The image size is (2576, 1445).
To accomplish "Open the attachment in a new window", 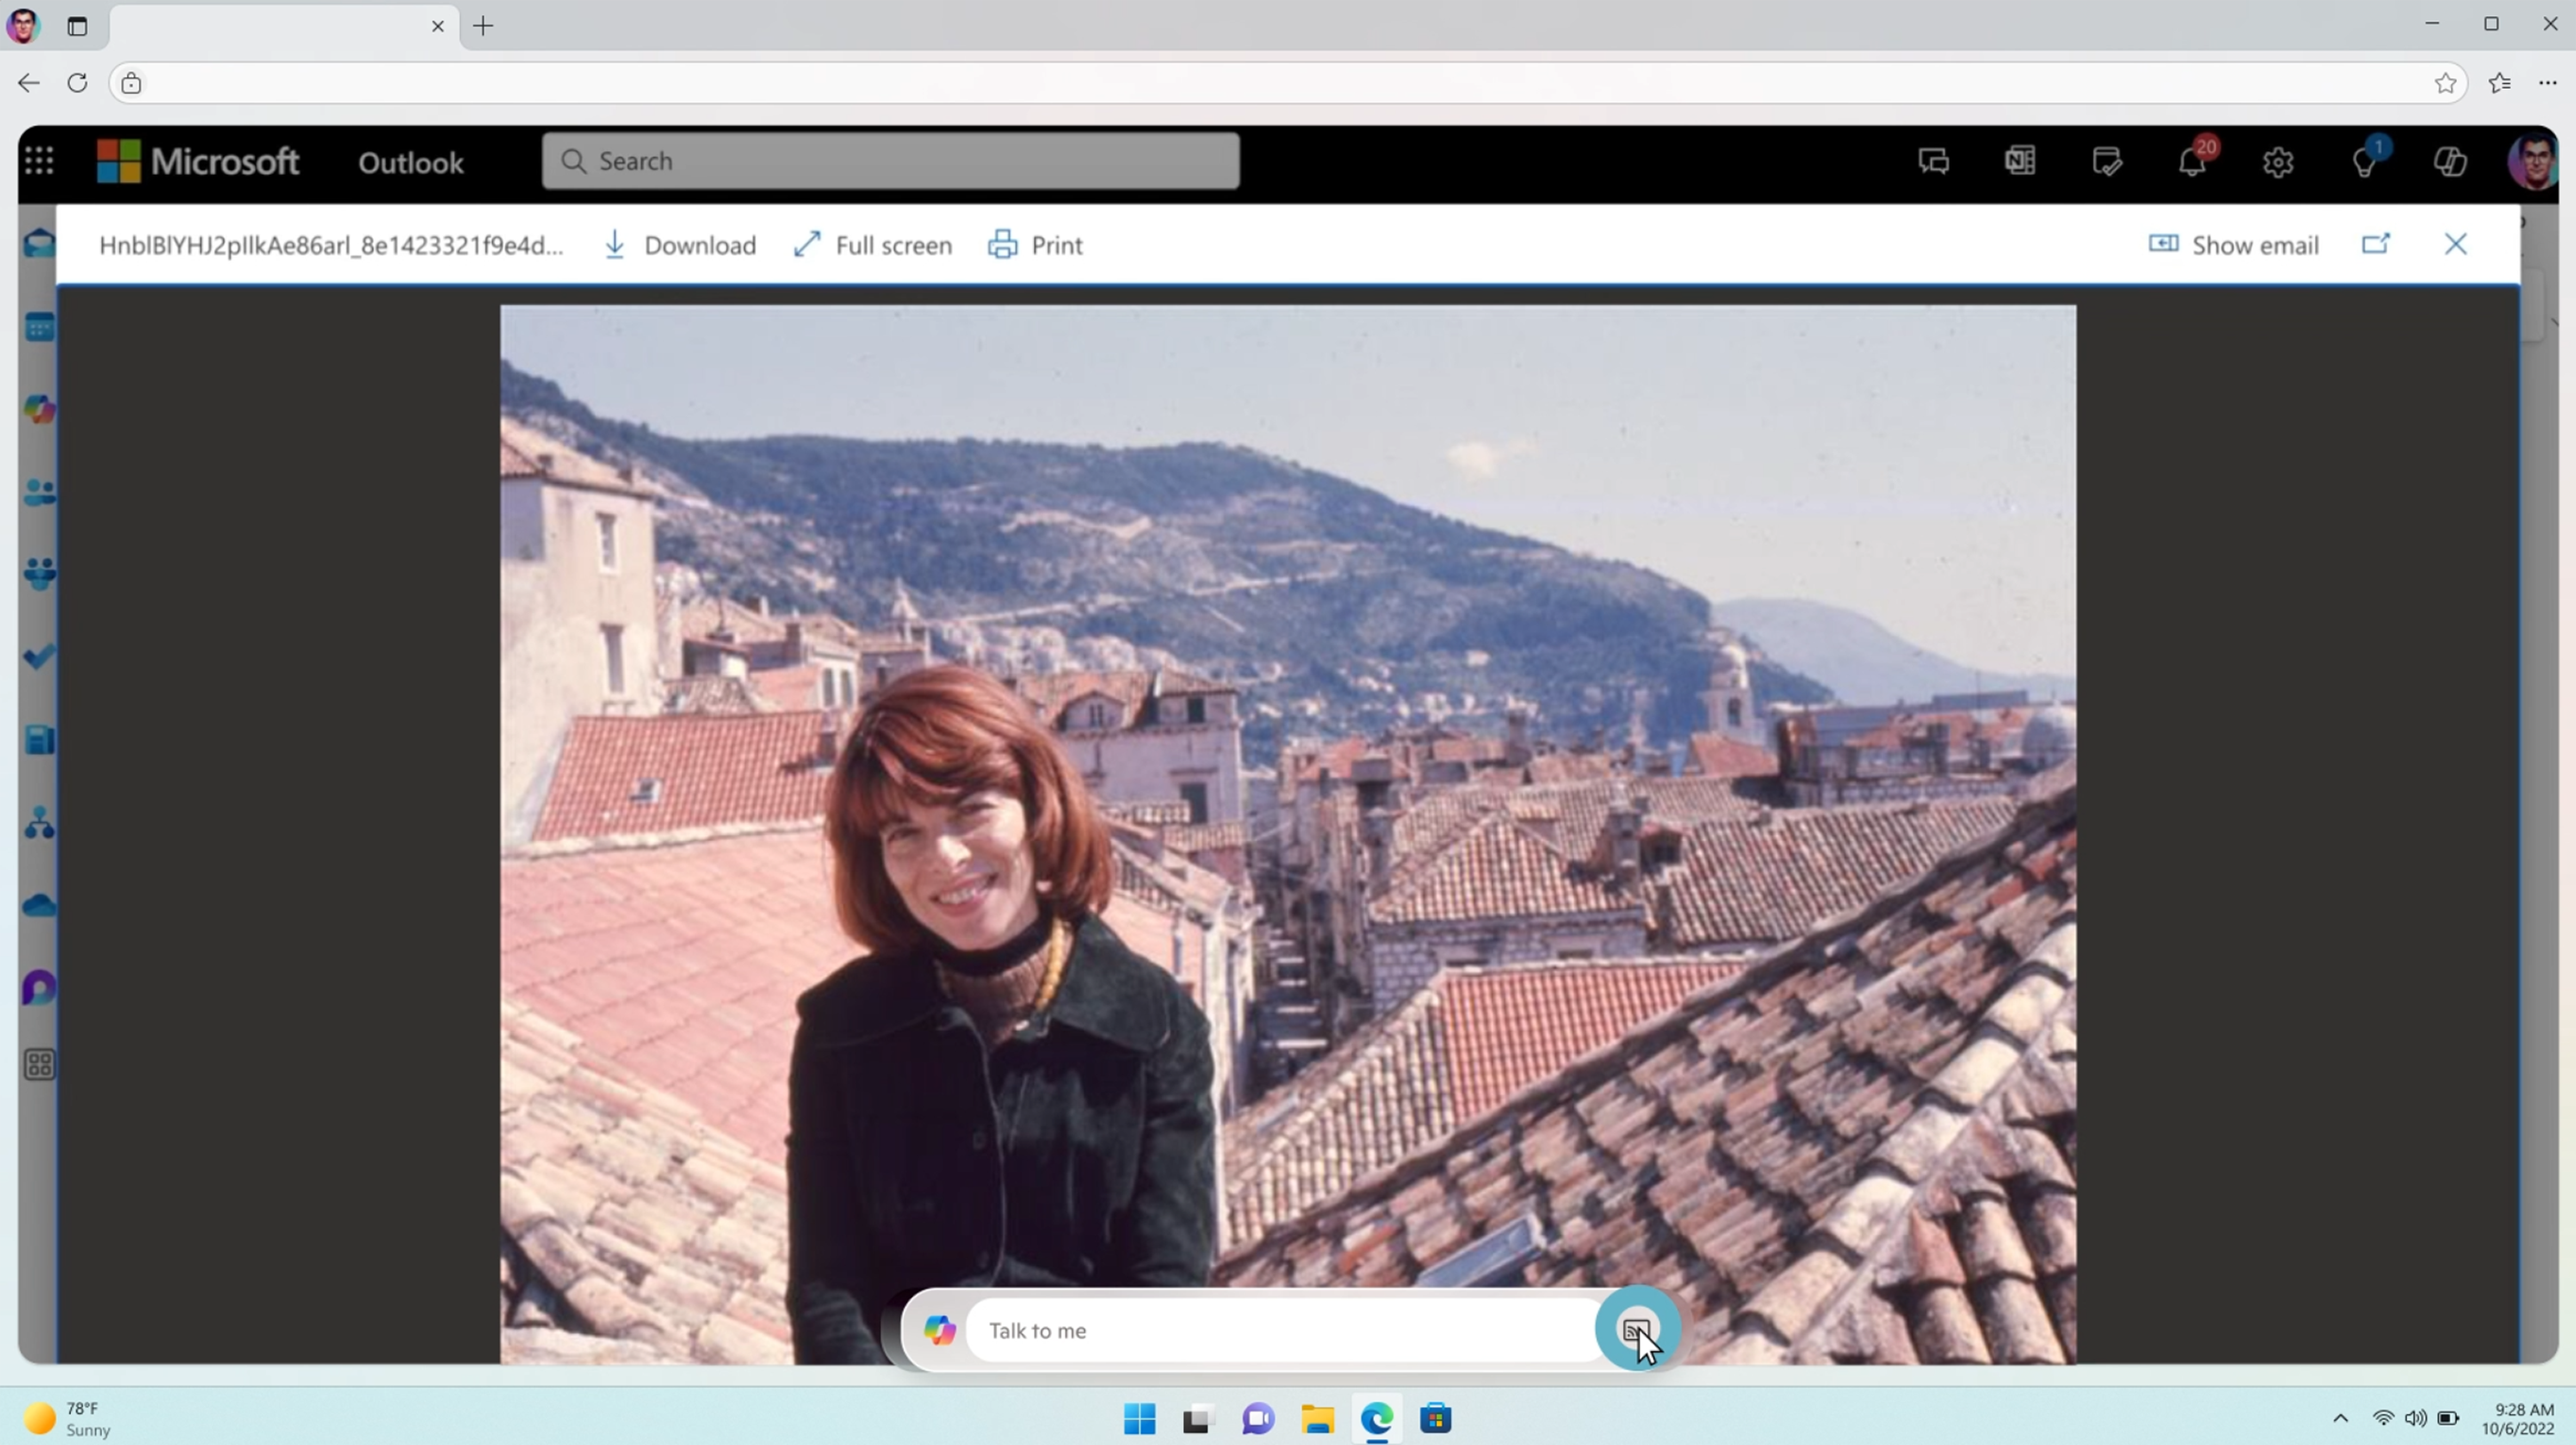I will (2375, 244).
